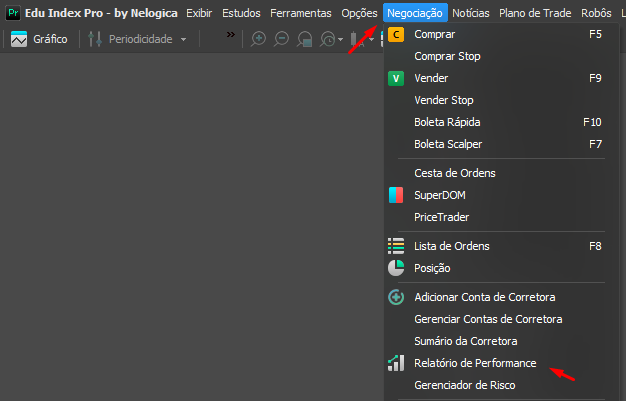Click the Gráfico chart icon
The height and width of the screenshot is (401, 626).
(19, 39)
